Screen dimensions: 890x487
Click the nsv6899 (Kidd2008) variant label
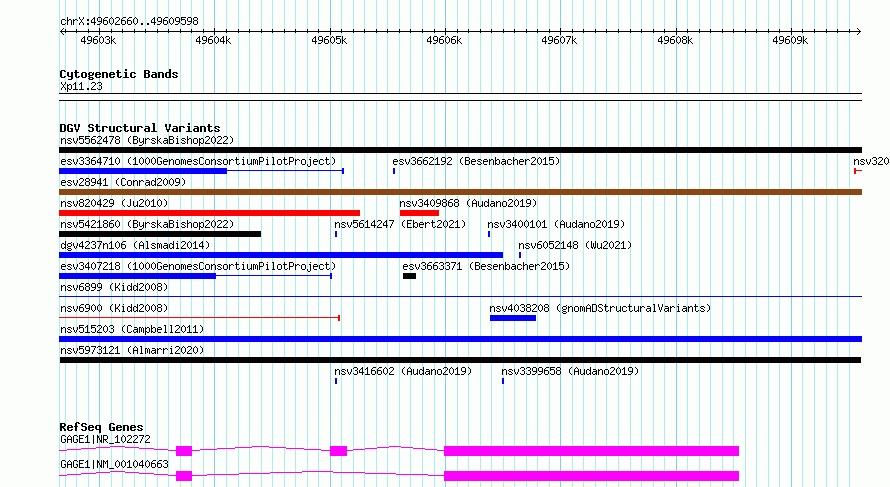[114, 287]
